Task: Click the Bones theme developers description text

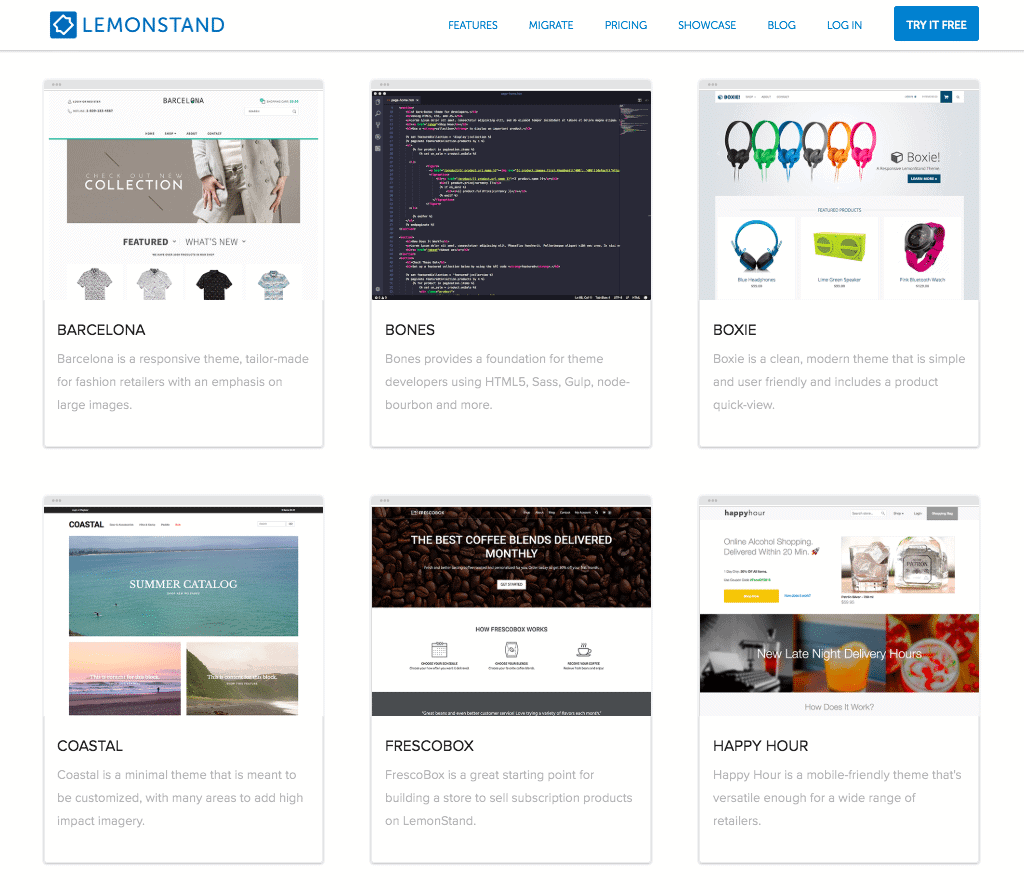Action: (x=507, y=382)
